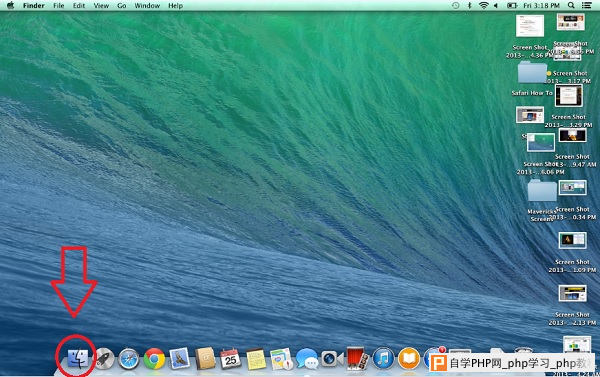
Task: Open Wi-Fi status menu
Action: [x=484, y=5]
